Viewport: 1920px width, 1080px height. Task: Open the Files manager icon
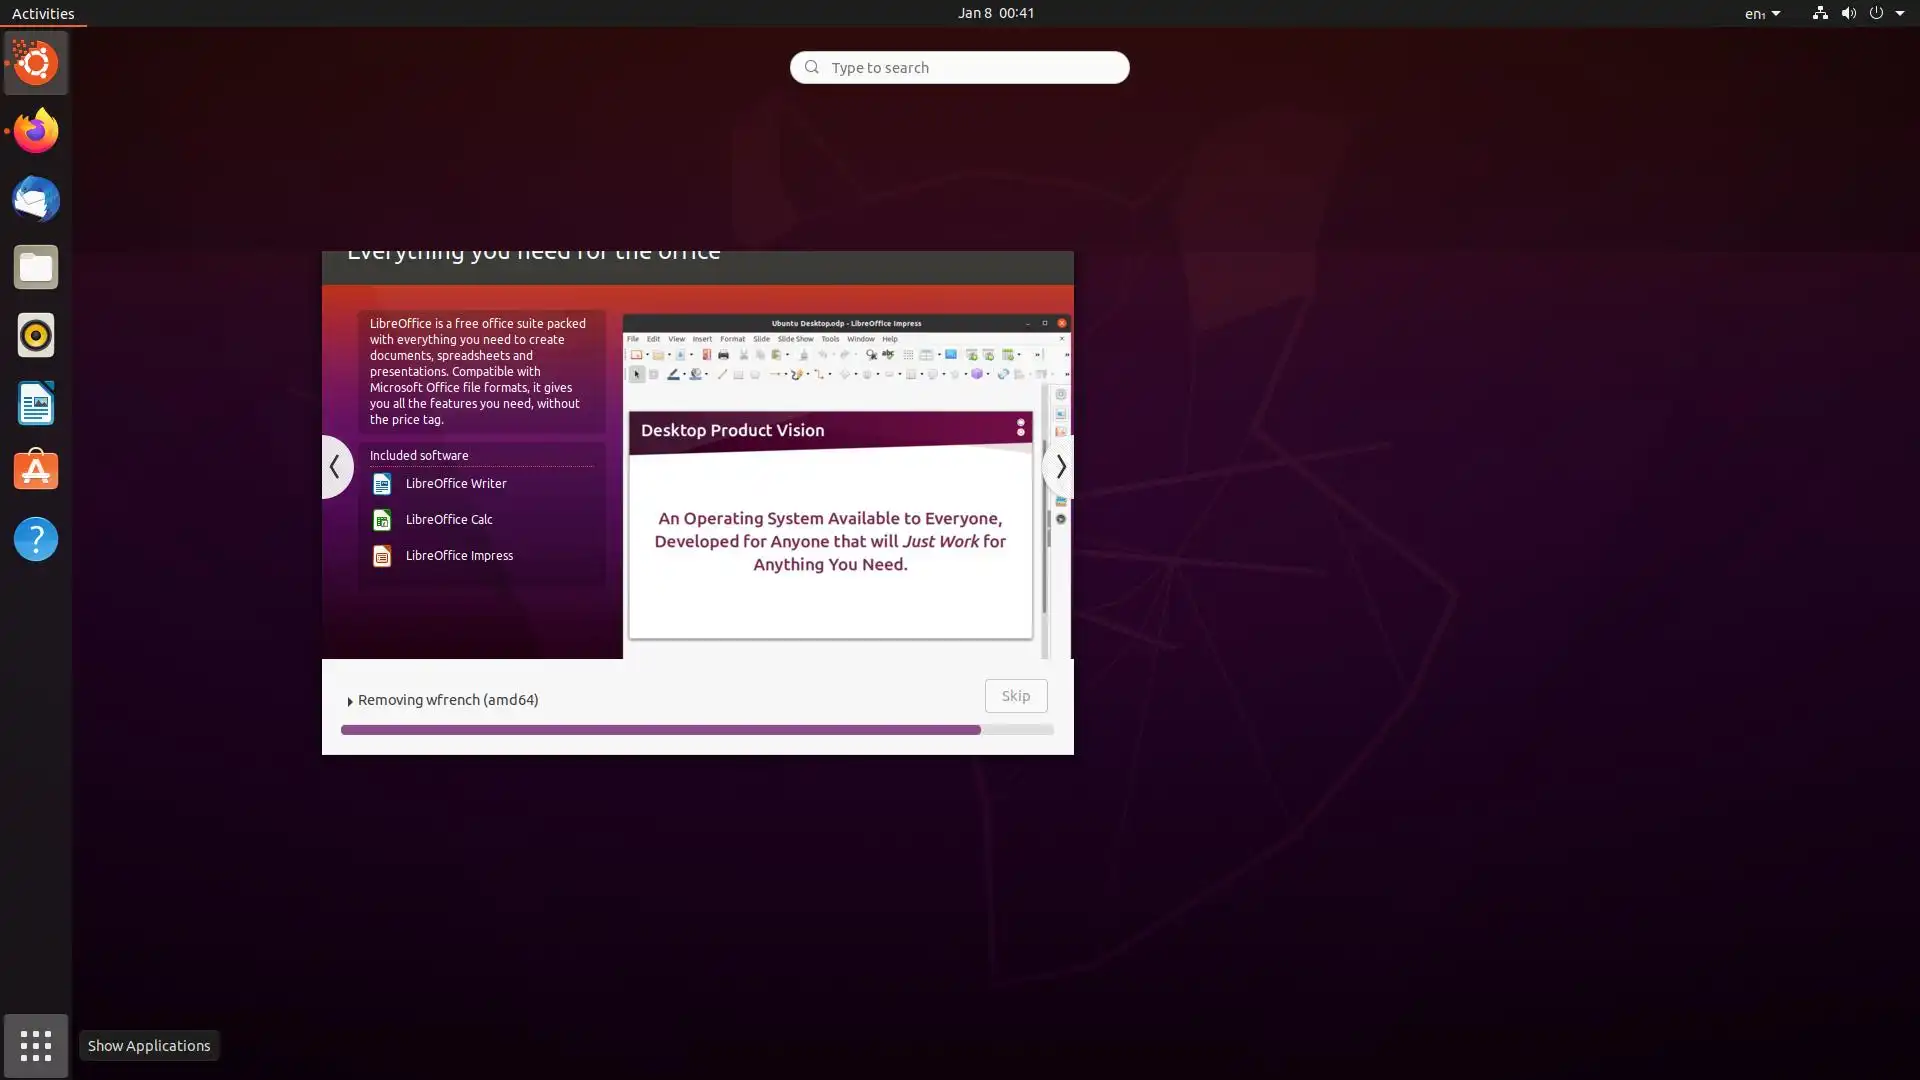[36, 267]
